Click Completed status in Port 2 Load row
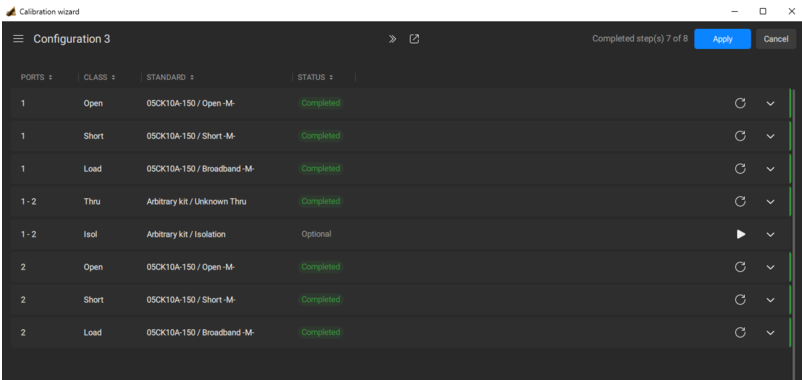Viewport: 802px width, 380px height. pyautogui.click(x=321, y=332)
